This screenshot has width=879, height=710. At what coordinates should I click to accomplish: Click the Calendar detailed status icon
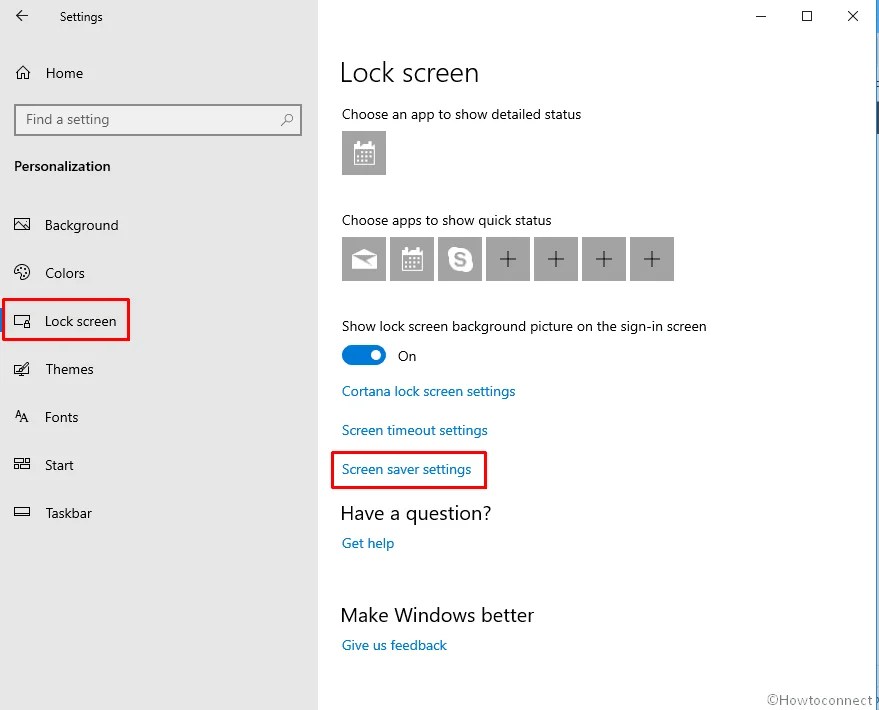pos(363,153)
